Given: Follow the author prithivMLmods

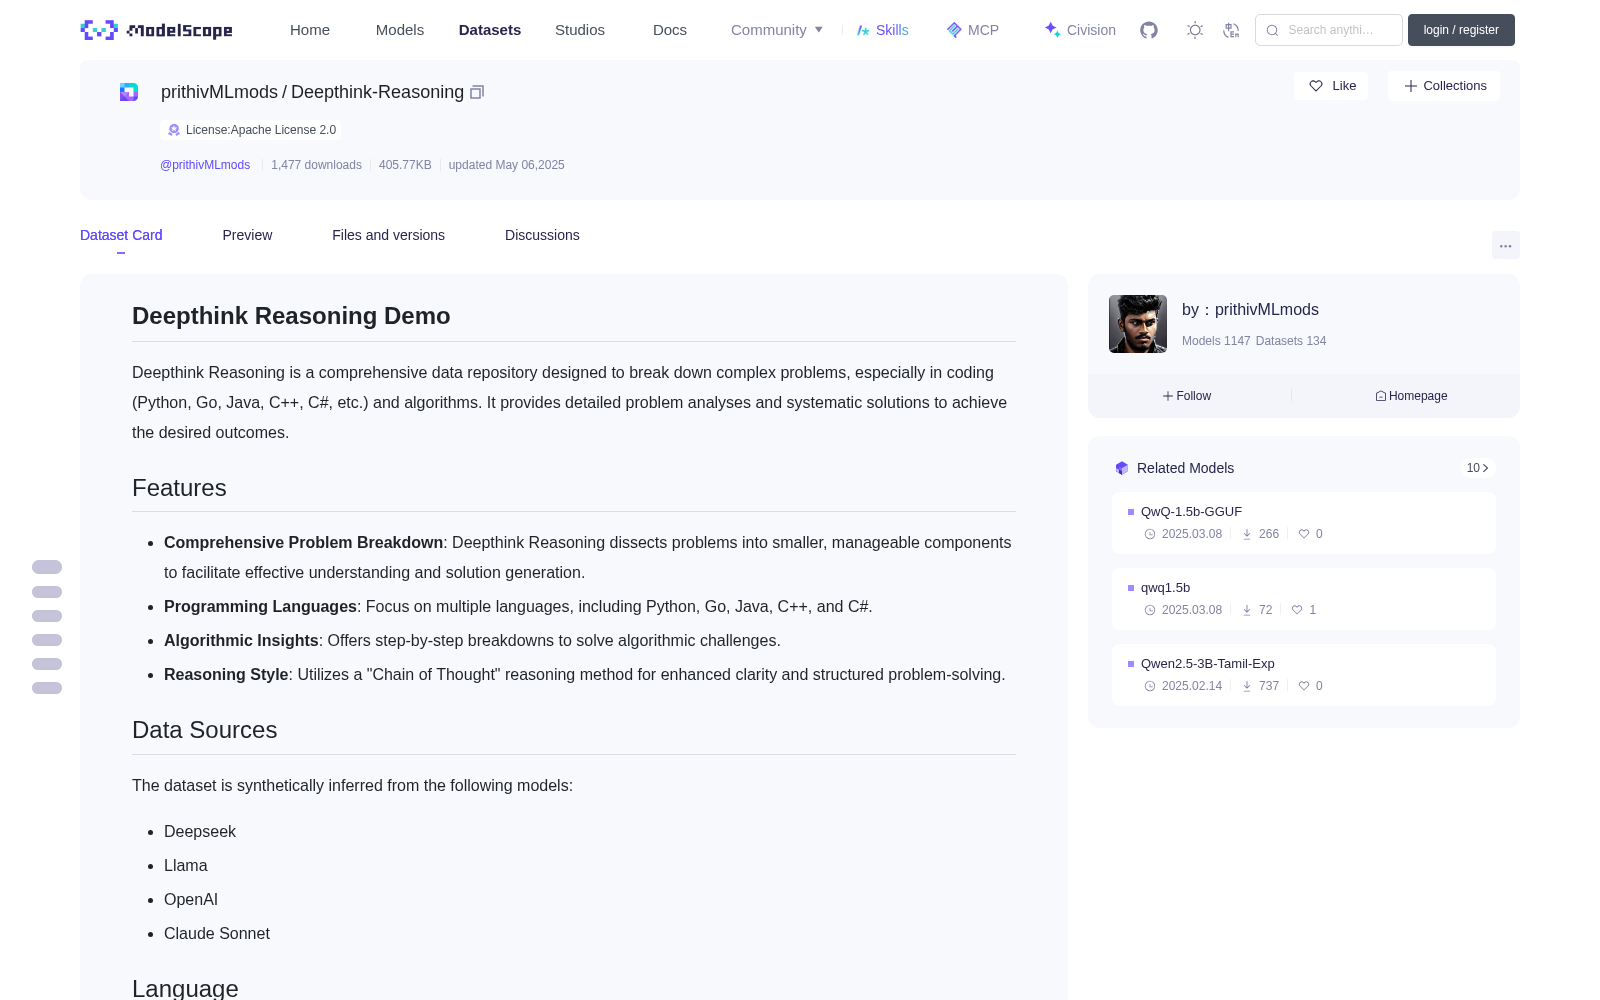Looking at the screenshot, I should (x=1187, y=396).
